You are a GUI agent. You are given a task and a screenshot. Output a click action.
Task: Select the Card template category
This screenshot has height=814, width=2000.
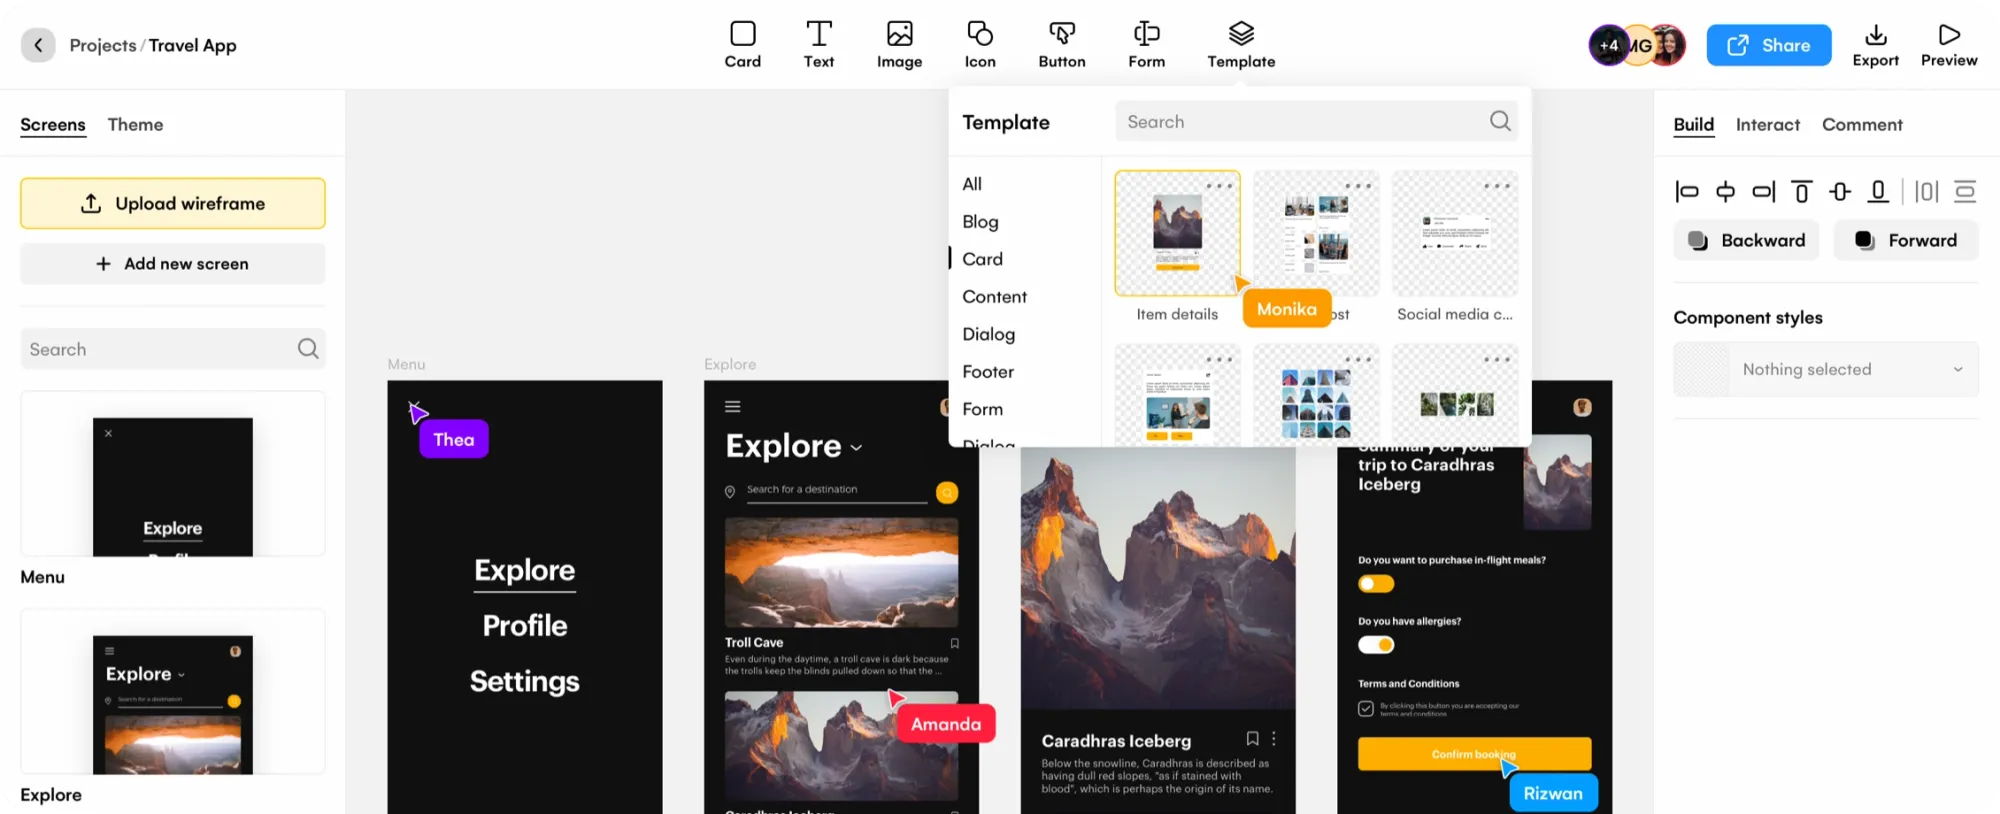point(982,259)
